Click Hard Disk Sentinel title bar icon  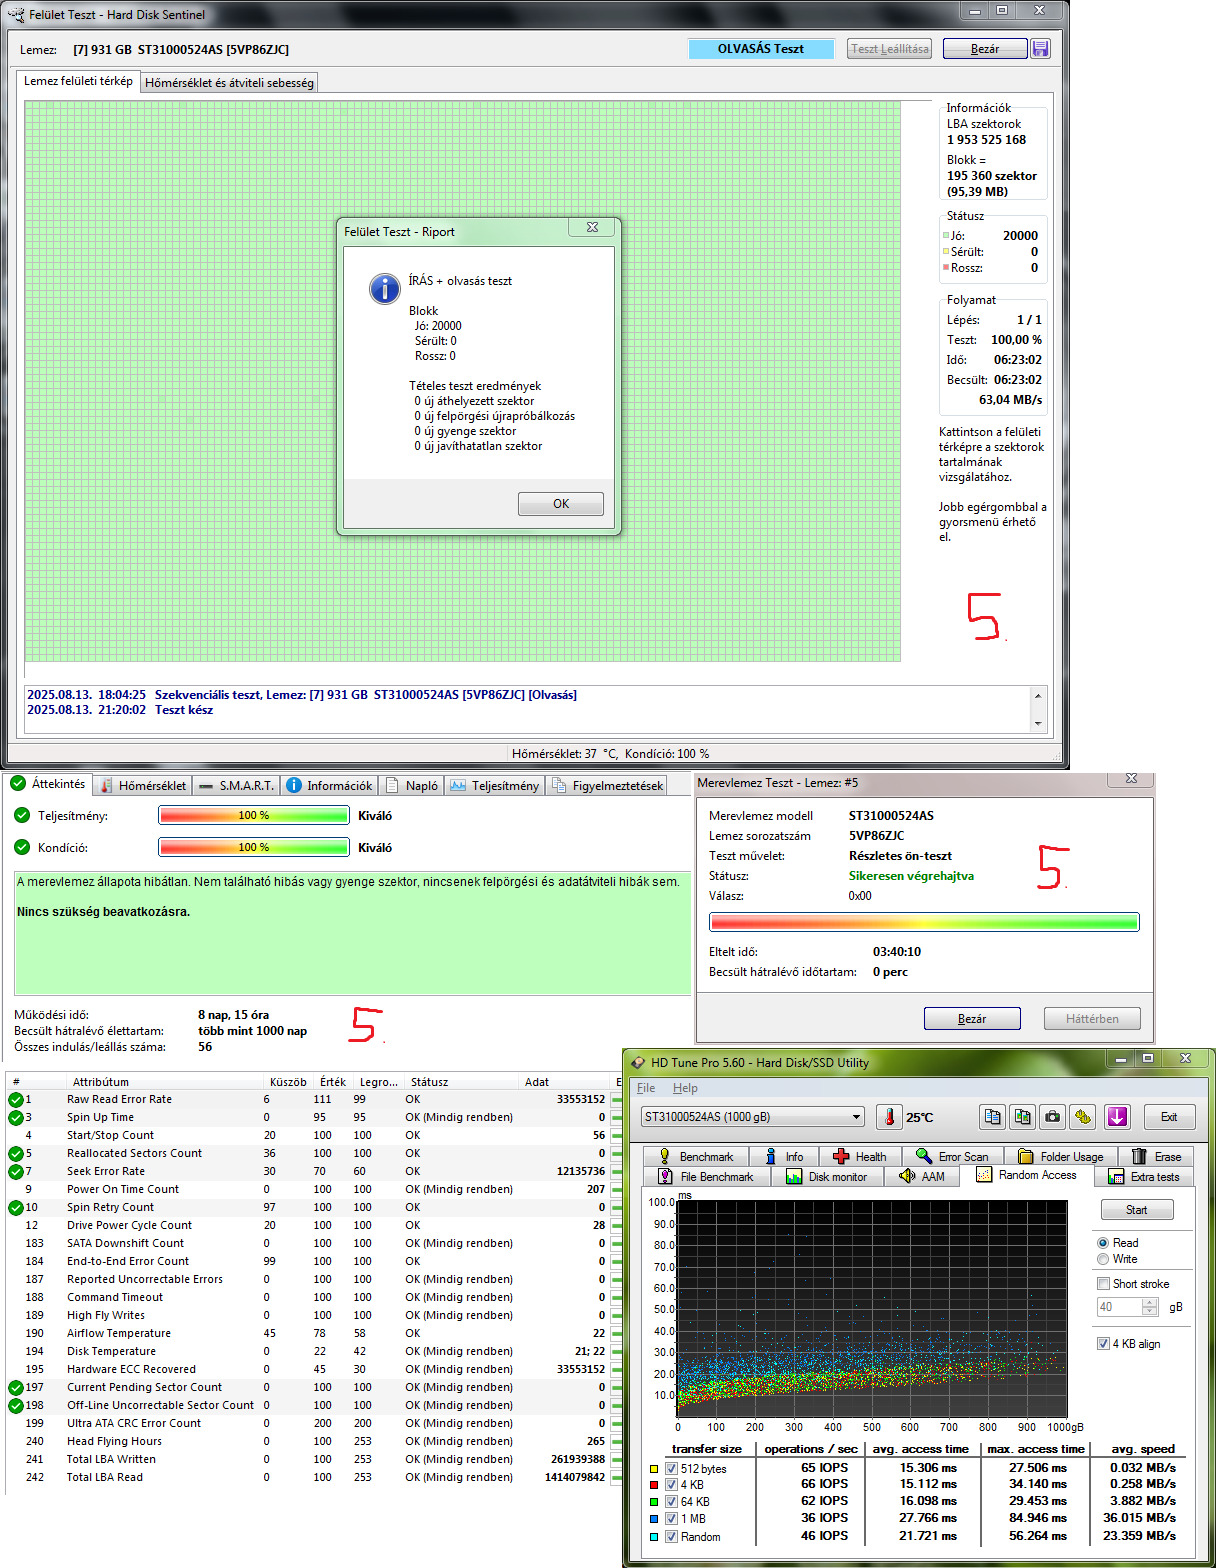(x=16, y=14)
